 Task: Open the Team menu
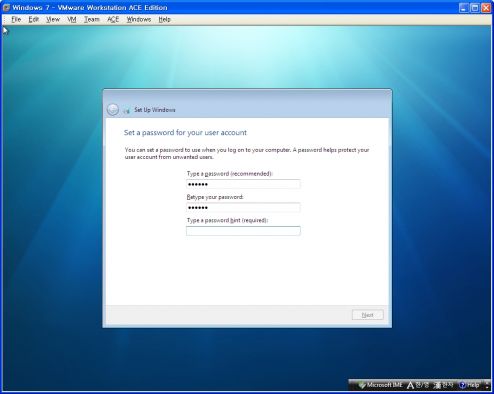[x=92, y=20]
